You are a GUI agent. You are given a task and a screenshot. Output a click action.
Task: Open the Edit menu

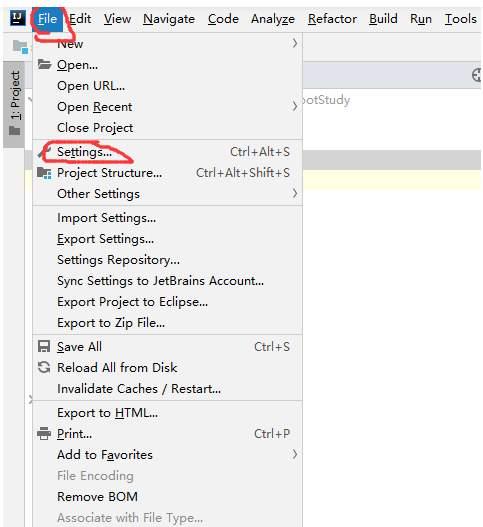[x=80, y=18]
